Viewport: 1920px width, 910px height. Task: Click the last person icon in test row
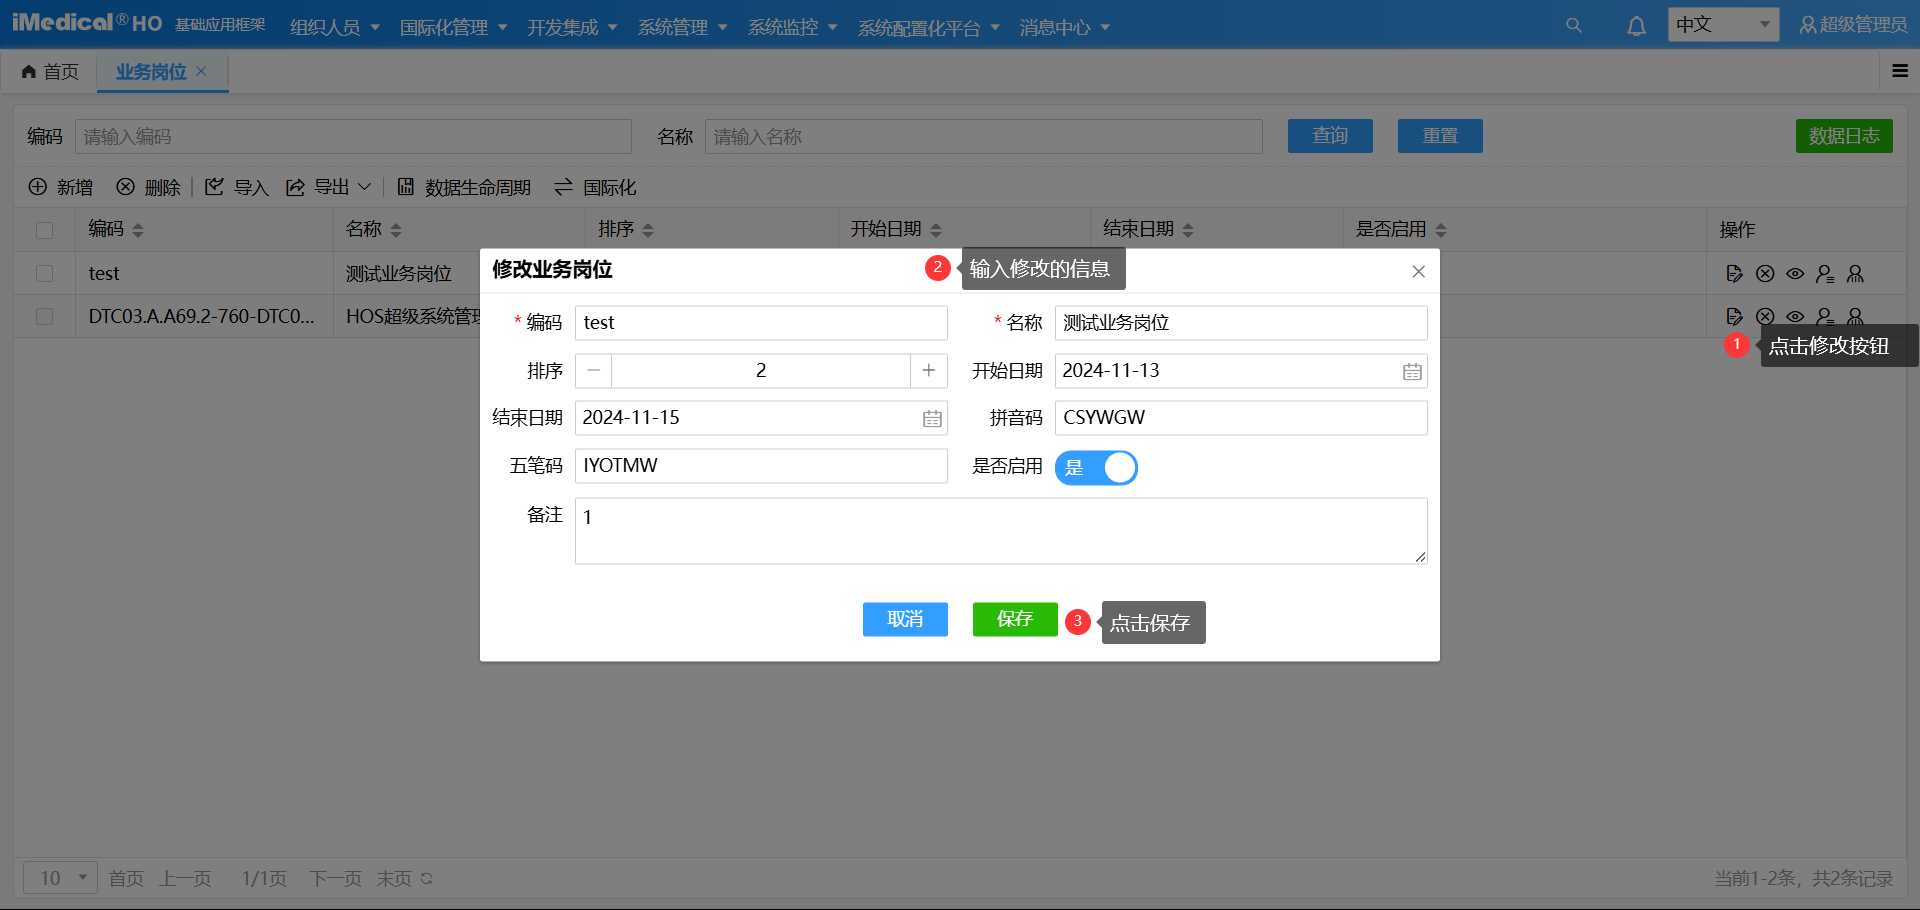point(1855,273)
